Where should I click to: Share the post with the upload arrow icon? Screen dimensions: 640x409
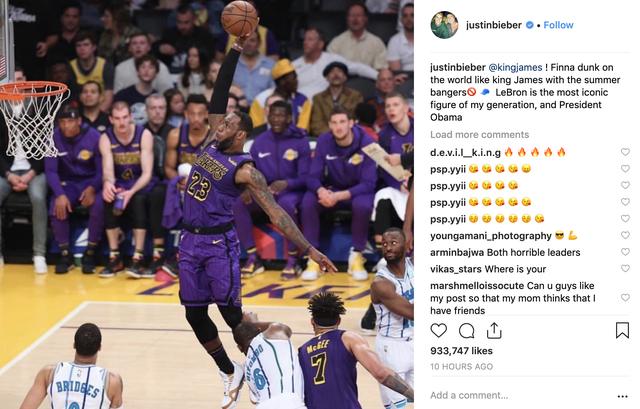click(x=494, y=330)
